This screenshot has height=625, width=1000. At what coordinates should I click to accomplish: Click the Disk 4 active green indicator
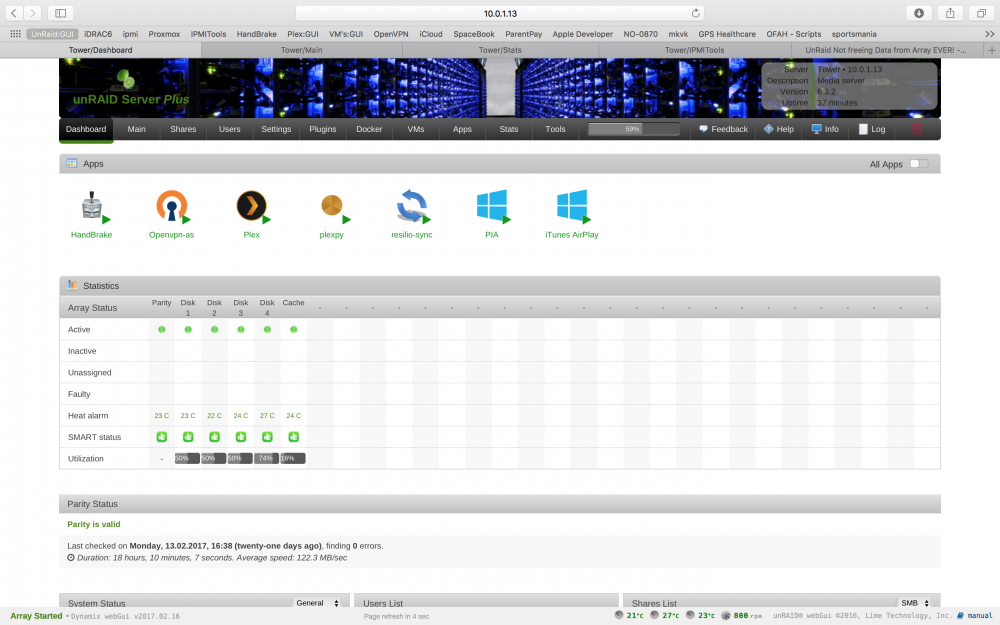tap(267, 330)
